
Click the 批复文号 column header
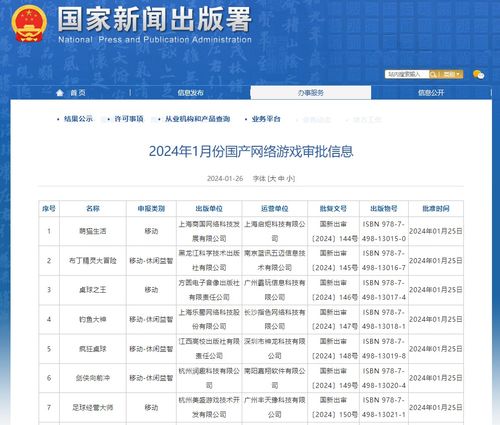click(333, 209)
